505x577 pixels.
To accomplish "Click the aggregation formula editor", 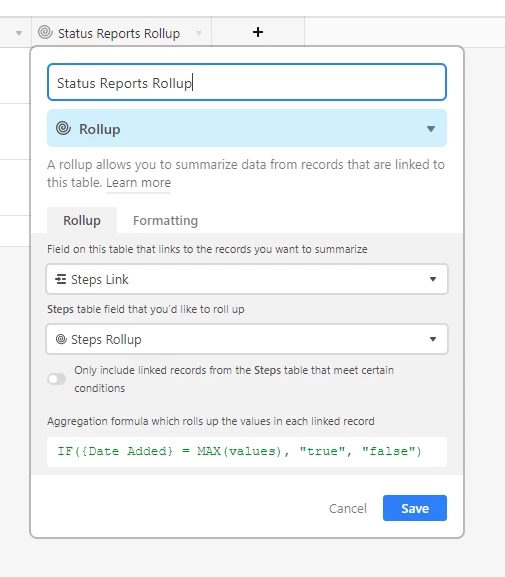I will (x=247, y=452).
